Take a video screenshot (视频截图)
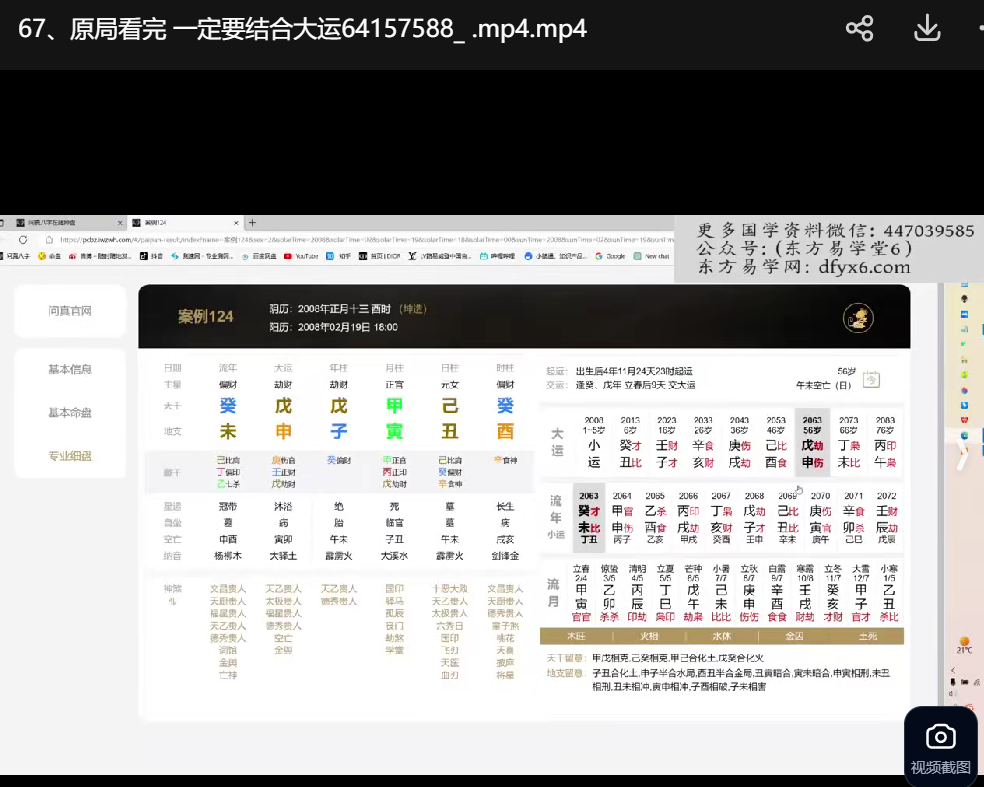The height and width of the screenshot is (787, 984). [x=940, y=747]
